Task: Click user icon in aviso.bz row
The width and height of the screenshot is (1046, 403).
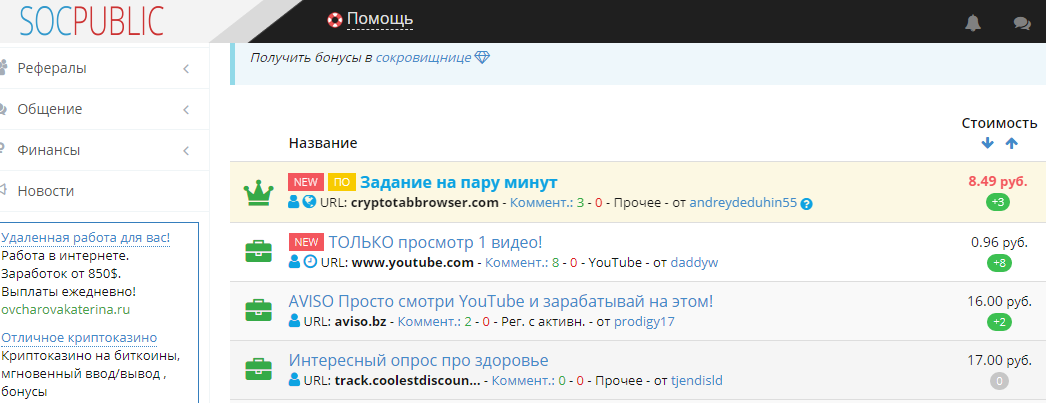Action: coord(294,321)
